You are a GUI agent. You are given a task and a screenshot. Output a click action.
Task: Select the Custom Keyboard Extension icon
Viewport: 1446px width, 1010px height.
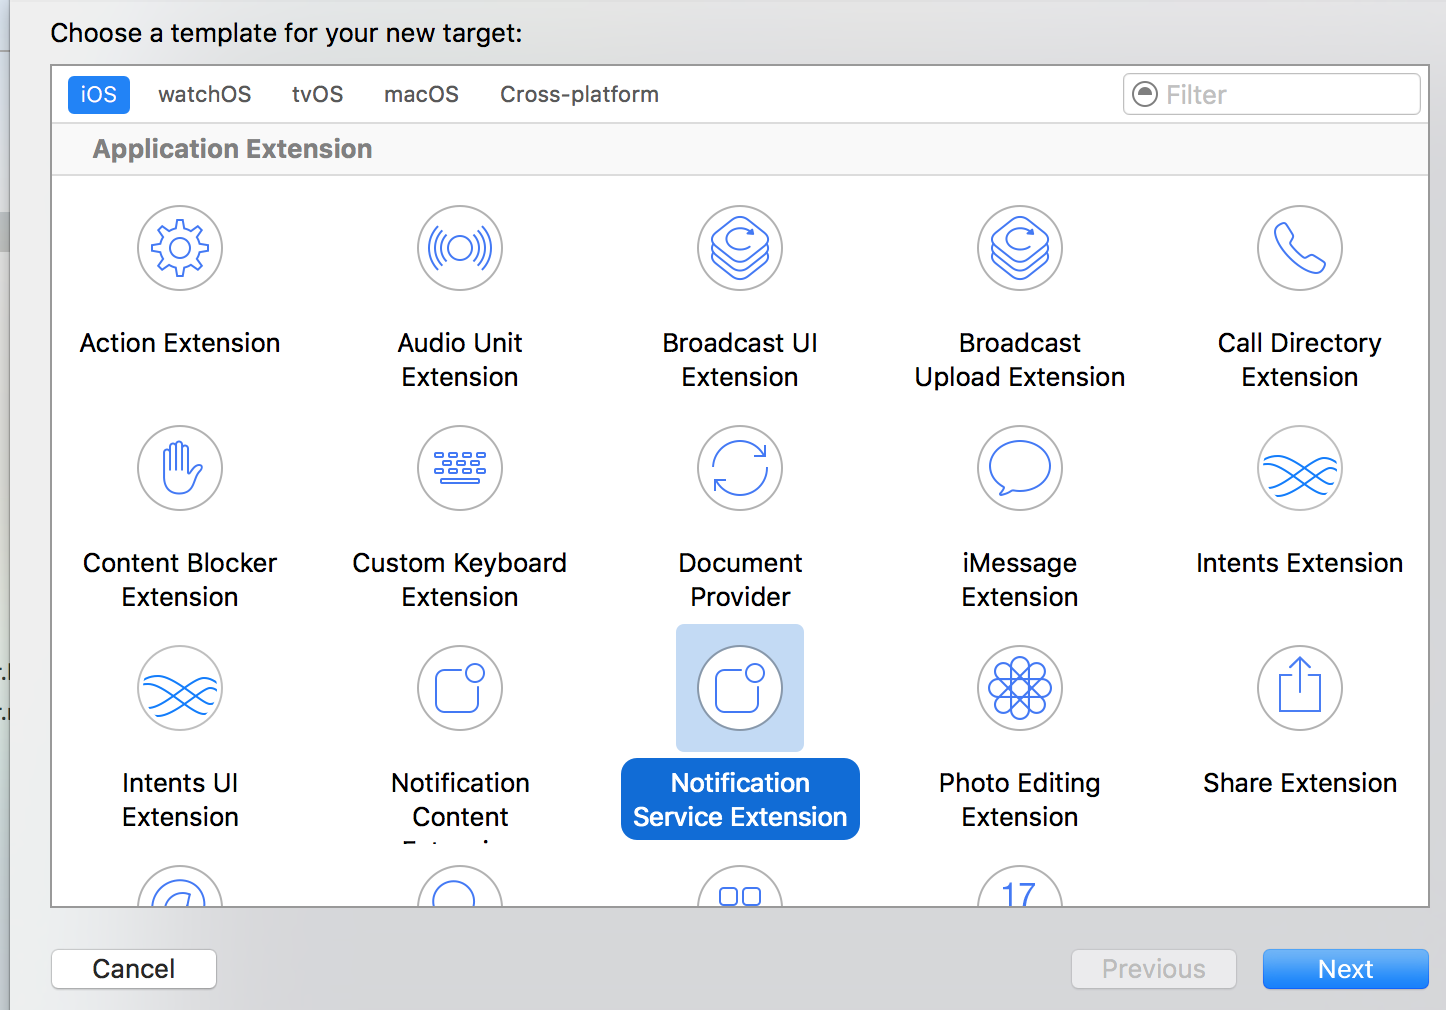tap(460, 468)
